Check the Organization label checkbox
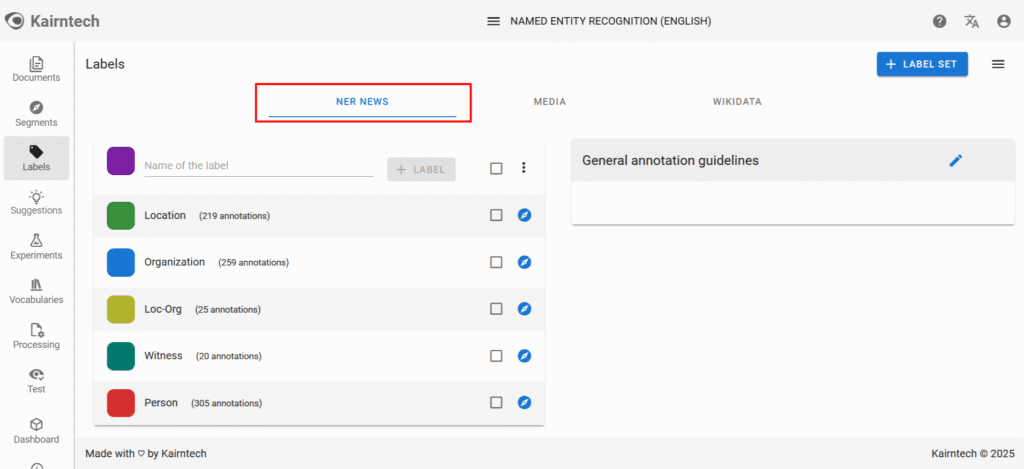Viewport: 1024px width, 469px height. pyautogui.click(x=496, y=262)
